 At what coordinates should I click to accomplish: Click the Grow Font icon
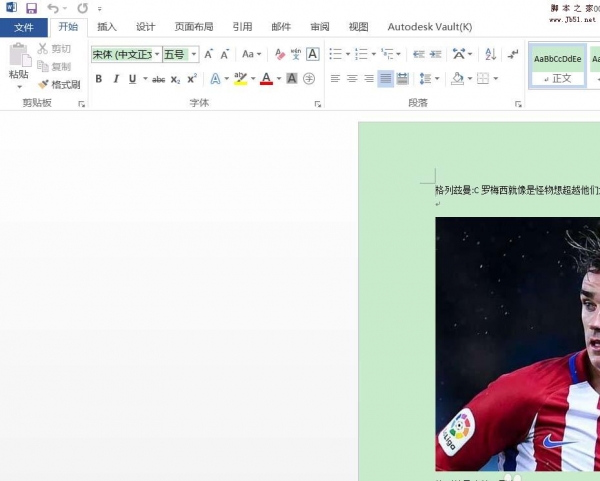(210, 54)
